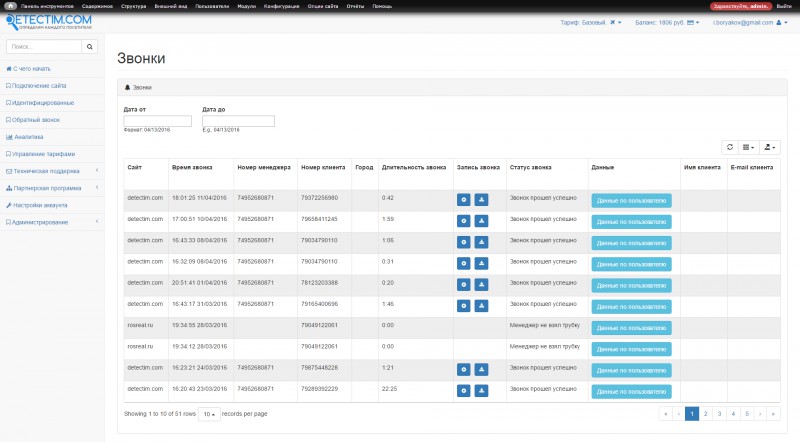Click the Дата от input field
The width and height of the screenshot is (800, 442).
click(155, 121)
